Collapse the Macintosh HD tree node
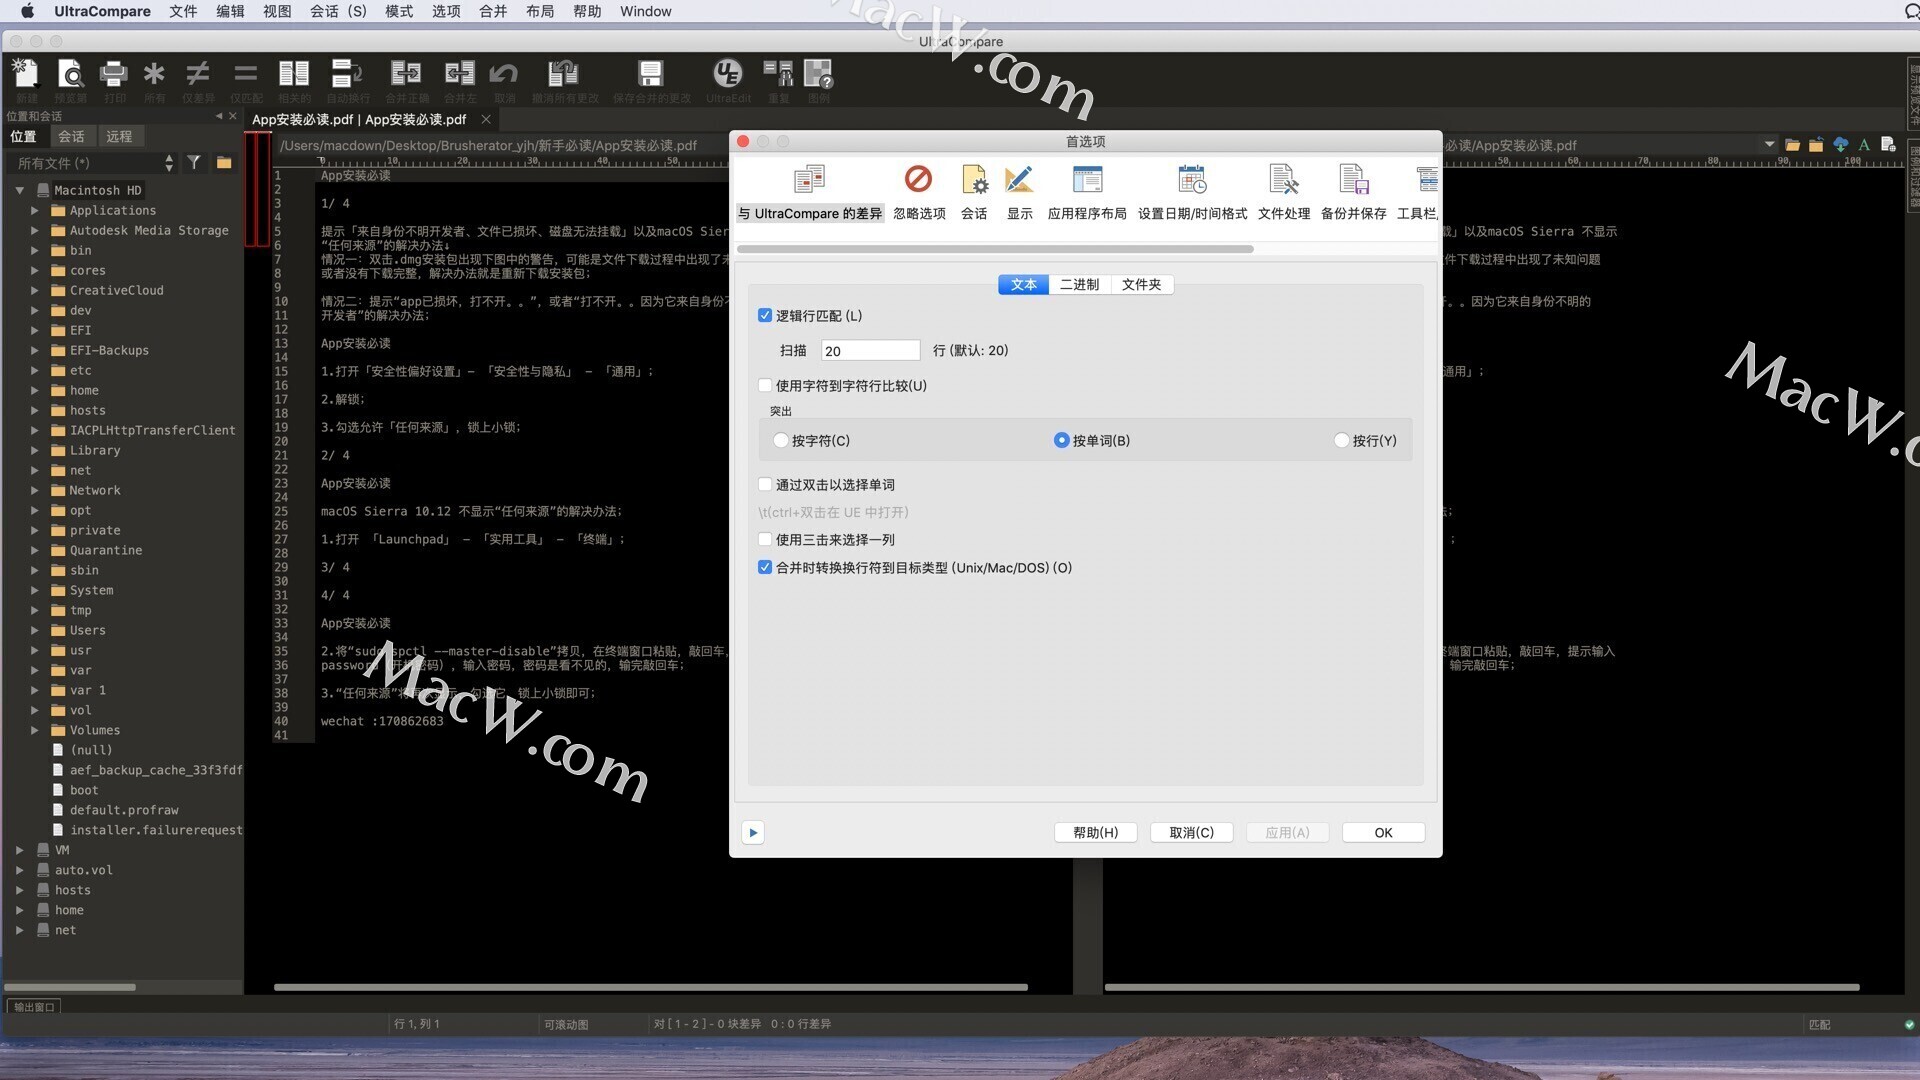 pos(20,190)
